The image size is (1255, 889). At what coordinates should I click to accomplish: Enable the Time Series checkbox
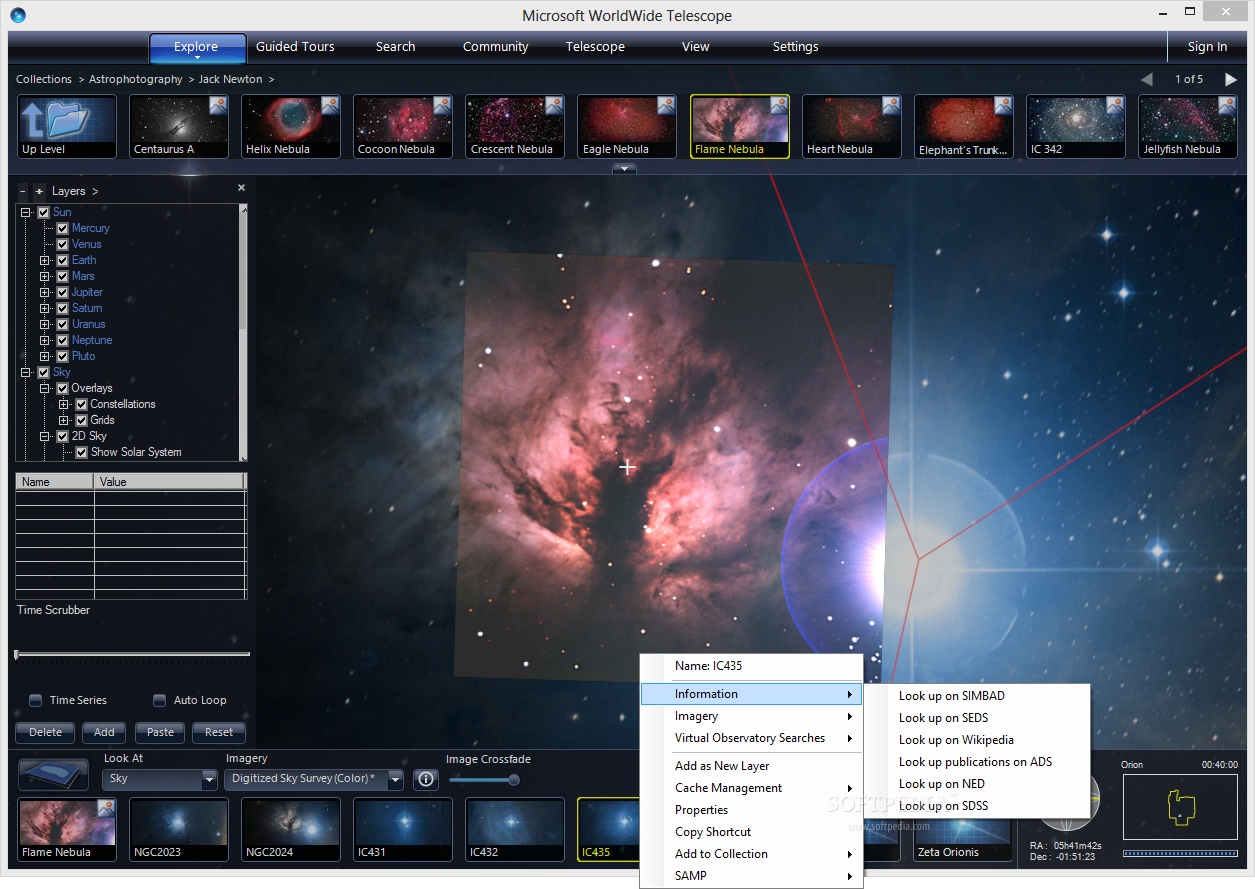pos(36,700)
